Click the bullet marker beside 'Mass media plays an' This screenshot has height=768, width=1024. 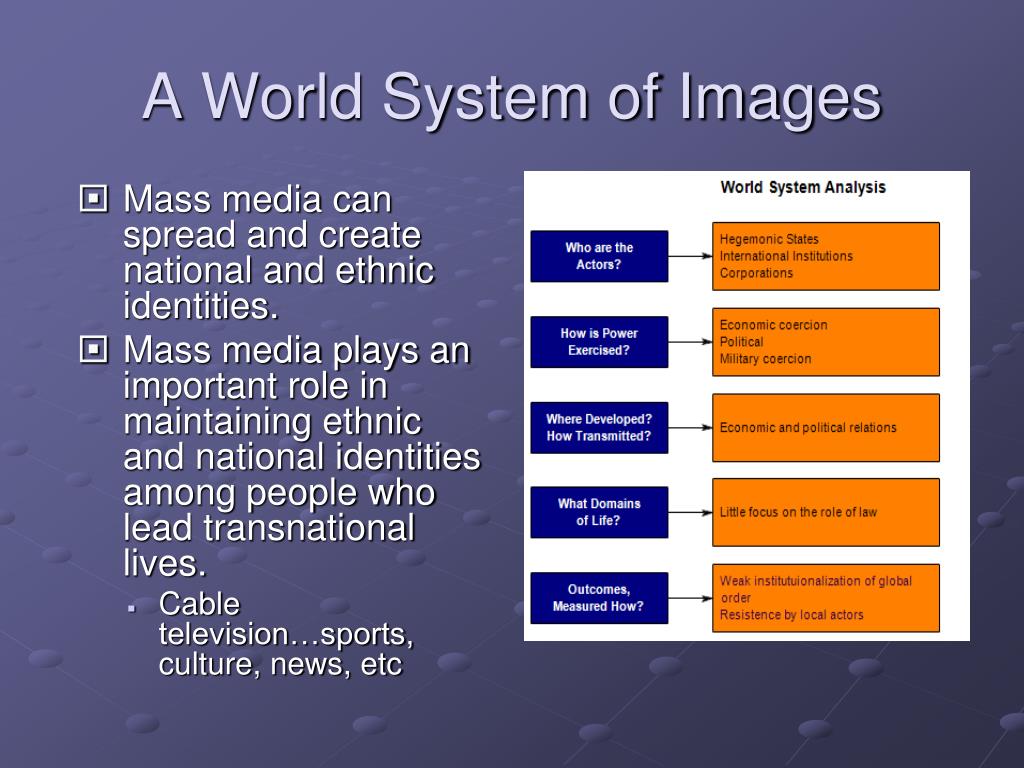tap(93, 349)
